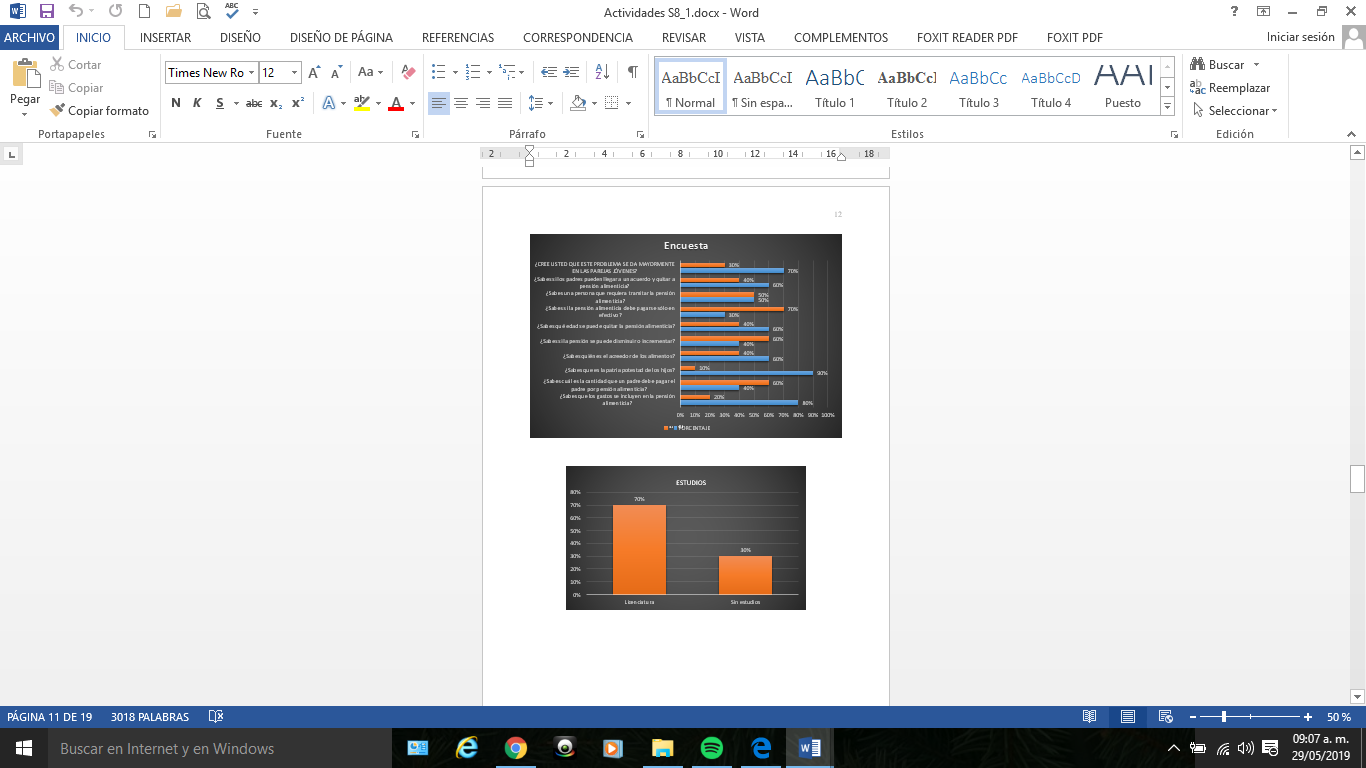Click the font color red swatch button
This screenshot has height=768, width=1366.
tap(396, 103)
